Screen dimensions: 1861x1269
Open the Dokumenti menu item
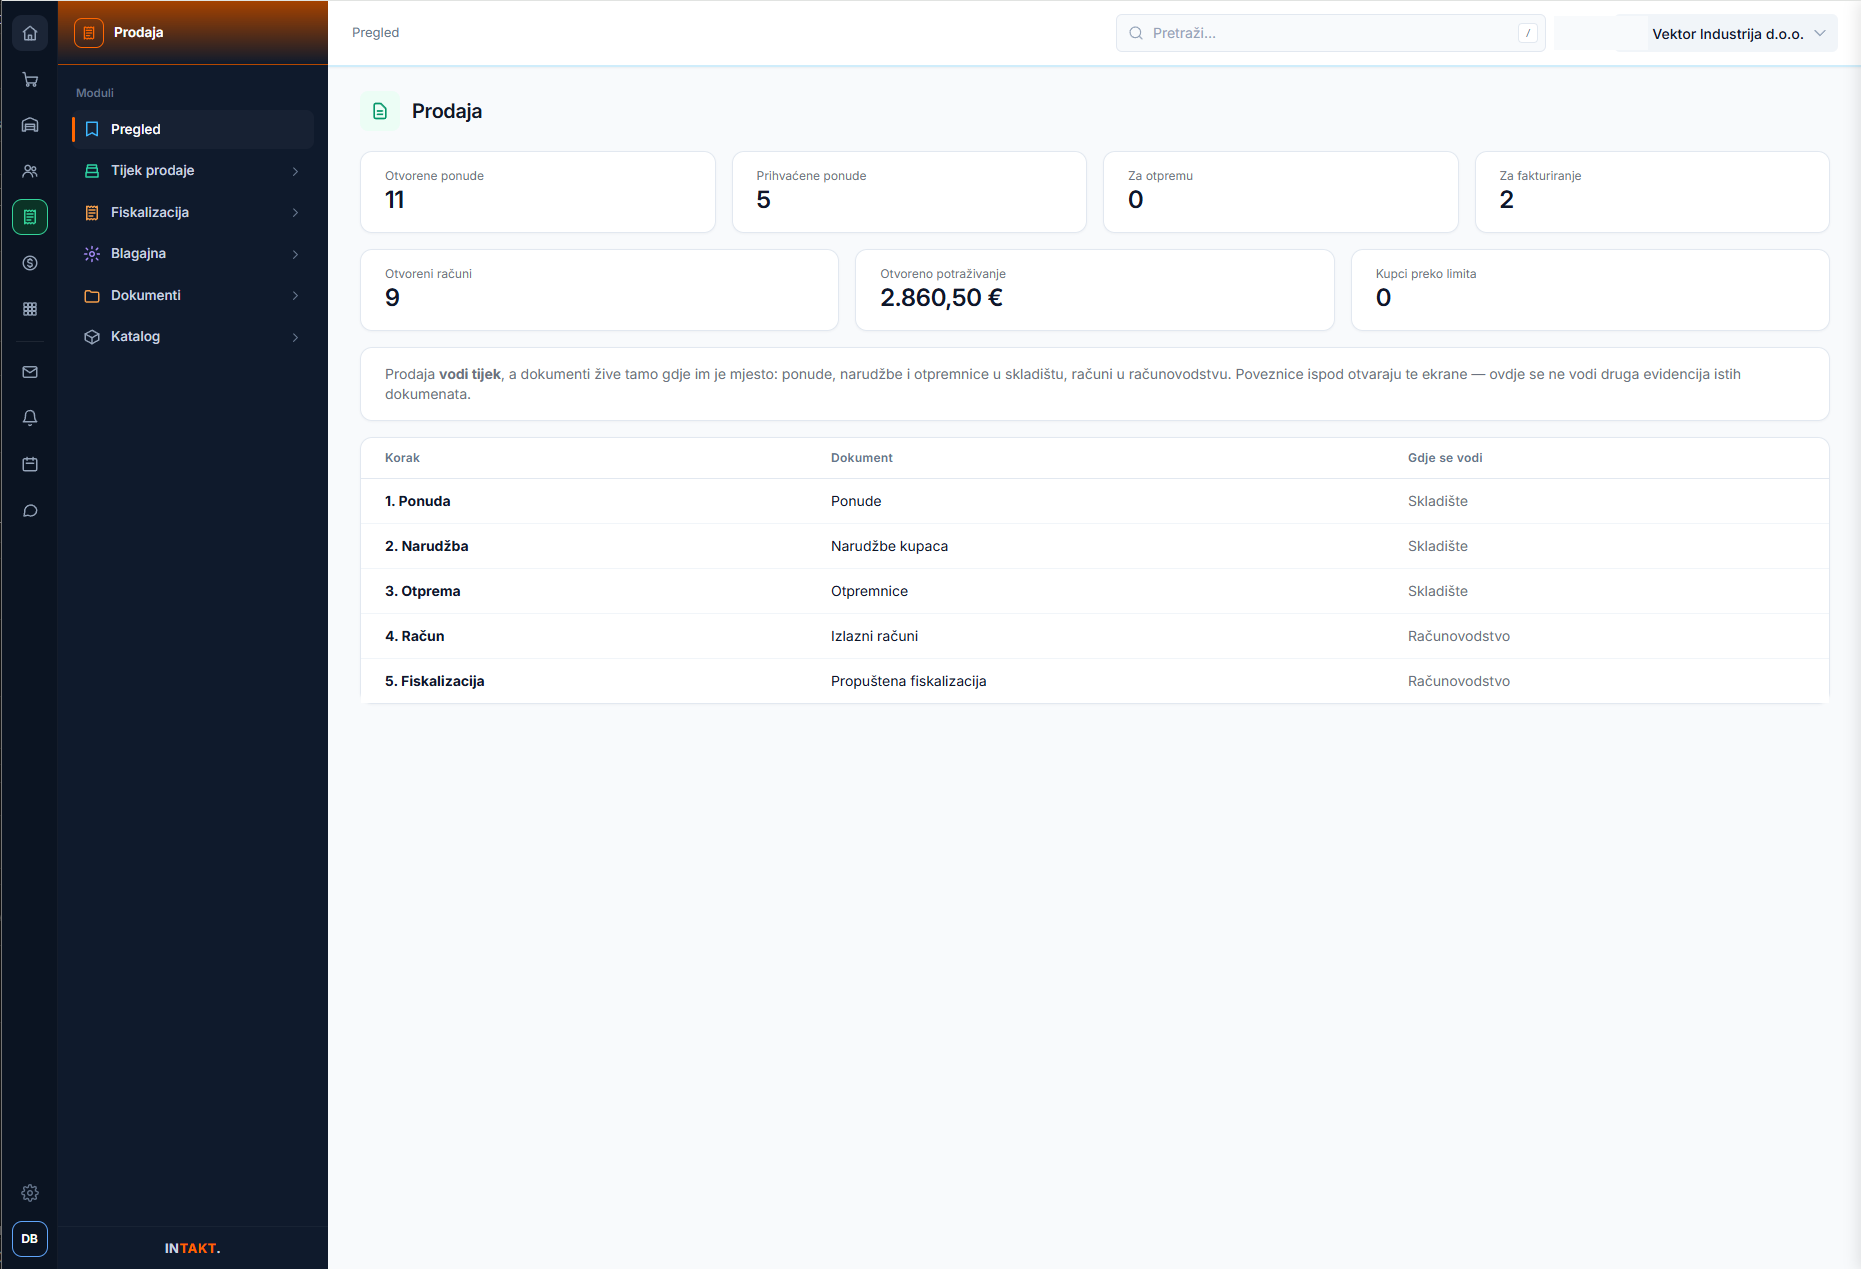click(193, 295)
